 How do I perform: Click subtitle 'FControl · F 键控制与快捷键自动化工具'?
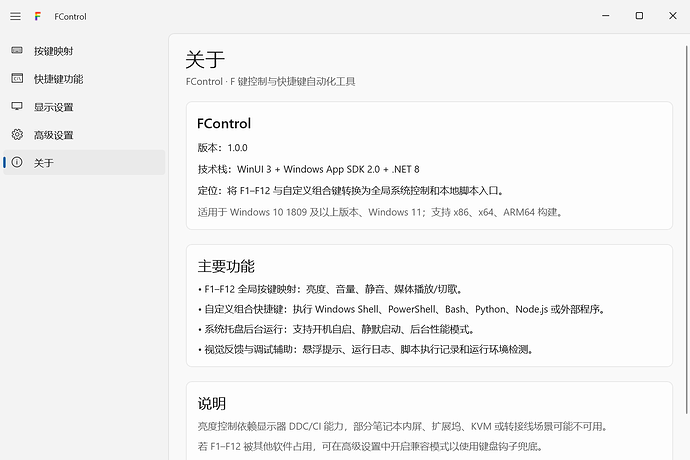point(270,81)
